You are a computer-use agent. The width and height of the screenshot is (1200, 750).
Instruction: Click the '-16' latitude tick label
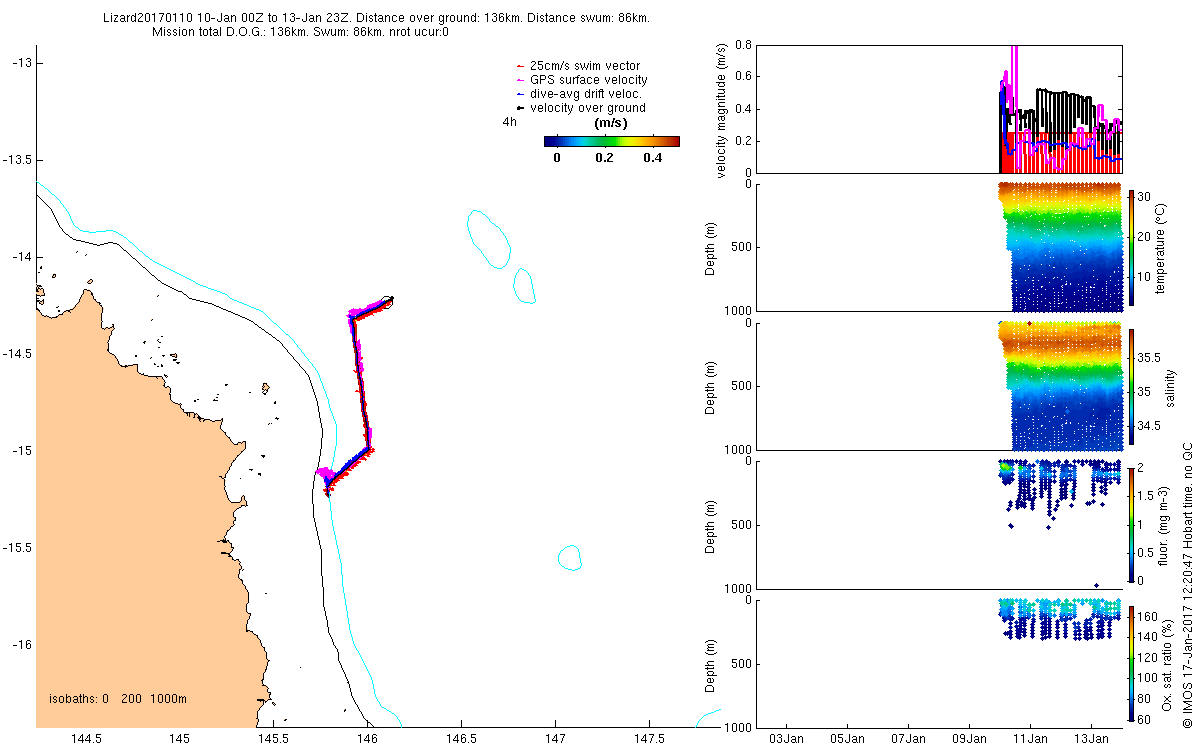(x=22, y=645)
